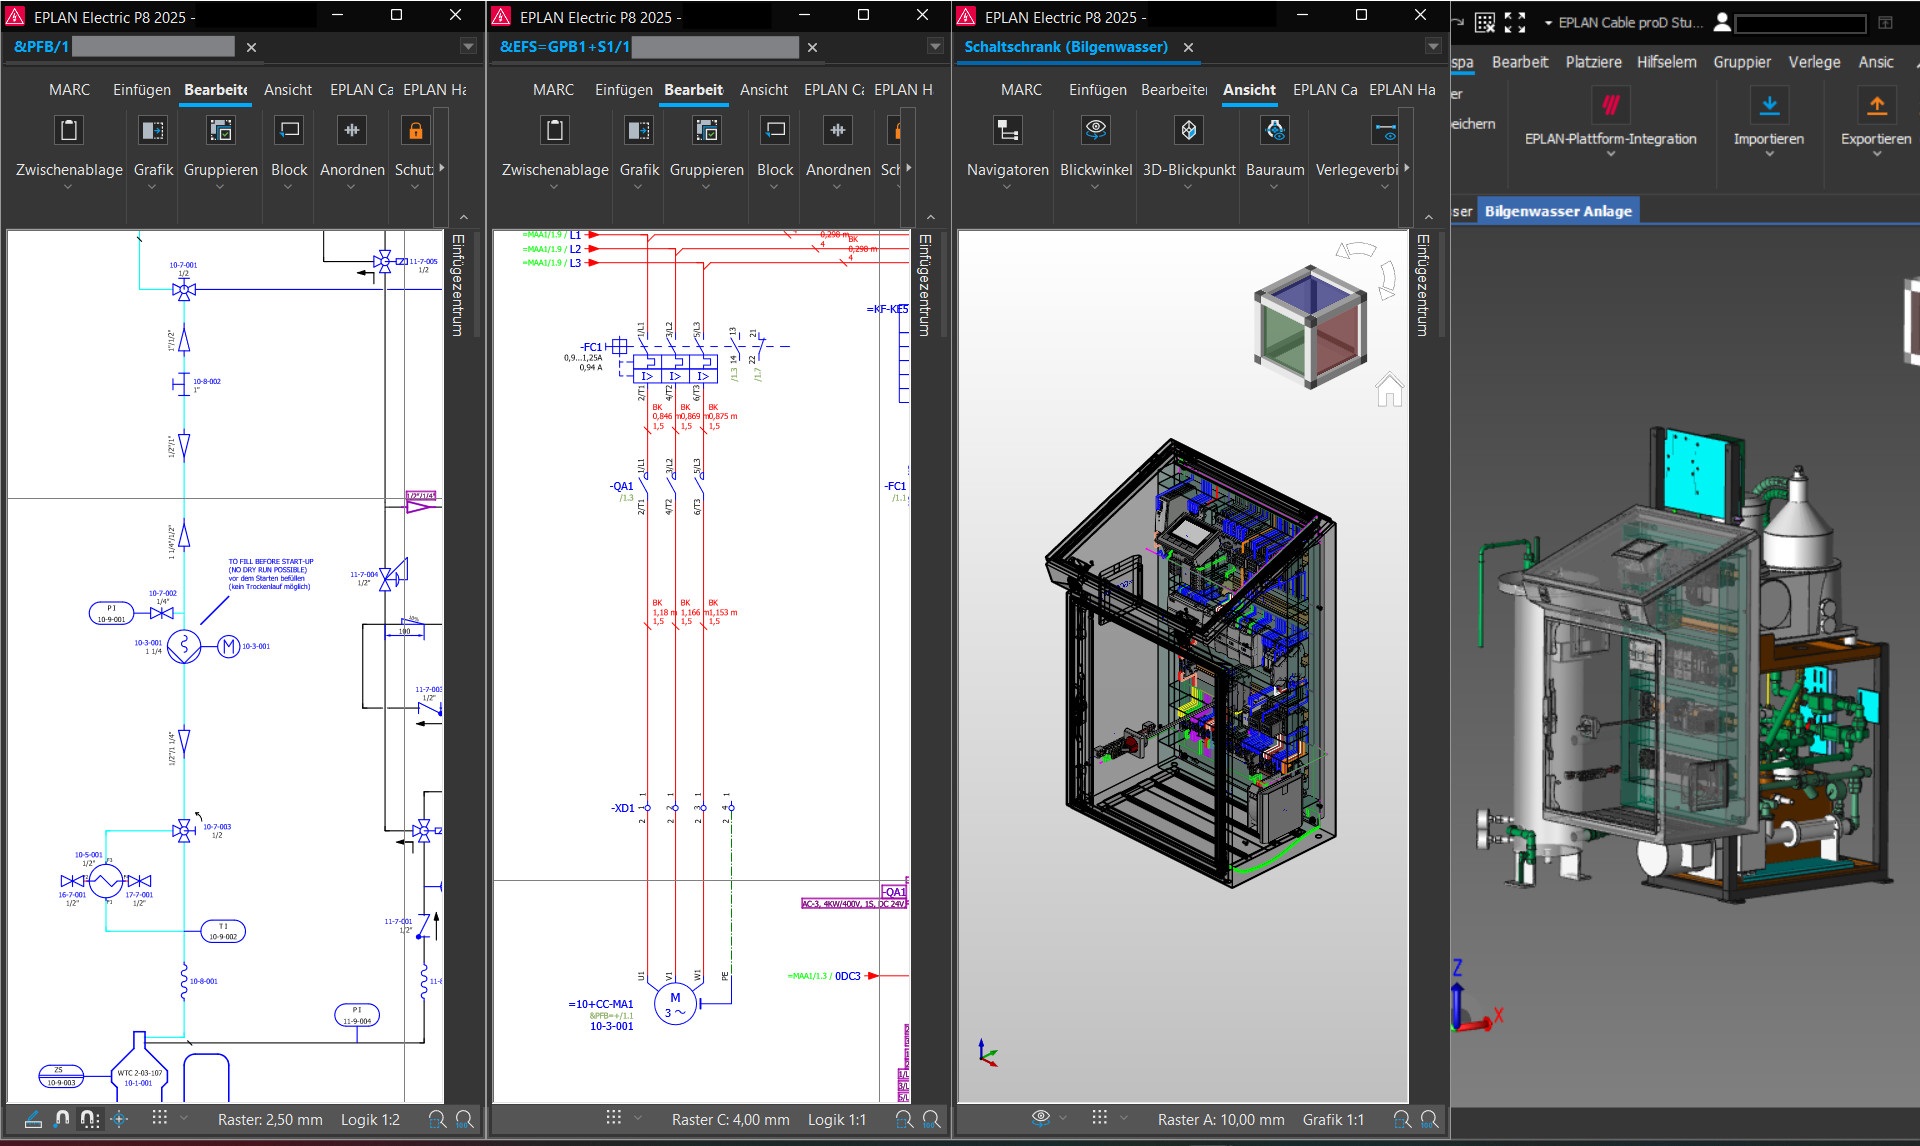Open the tab list dropdown of Schaltschrank window
This screenshot has width=1920, height=1146.
tap(1432, 47)
